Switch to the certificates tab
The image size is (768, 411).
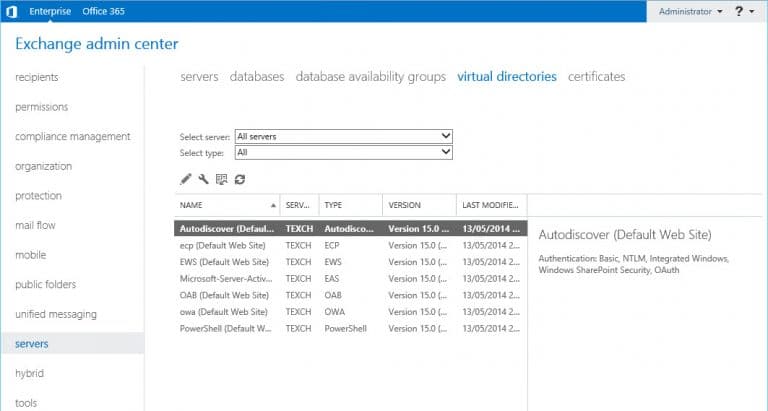pos(596,76)
